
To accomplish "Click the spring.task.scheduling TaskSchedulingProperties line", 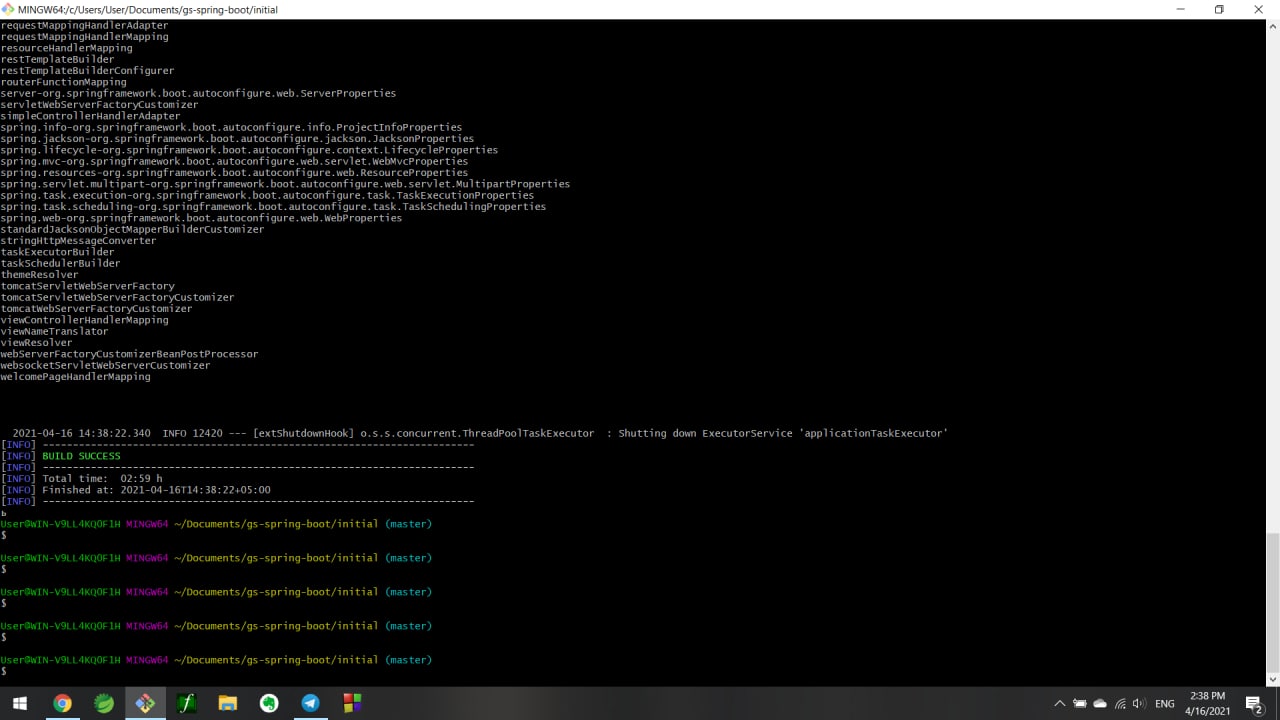I will 273,207.
